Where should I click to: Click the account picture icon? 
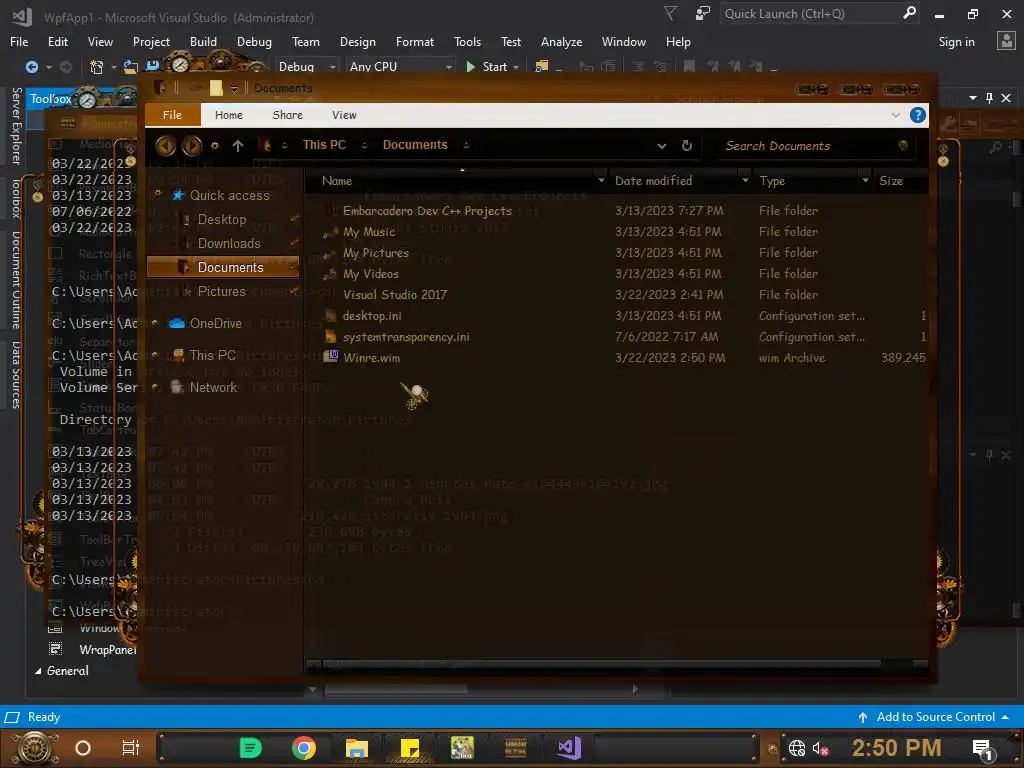[1006, 41]
